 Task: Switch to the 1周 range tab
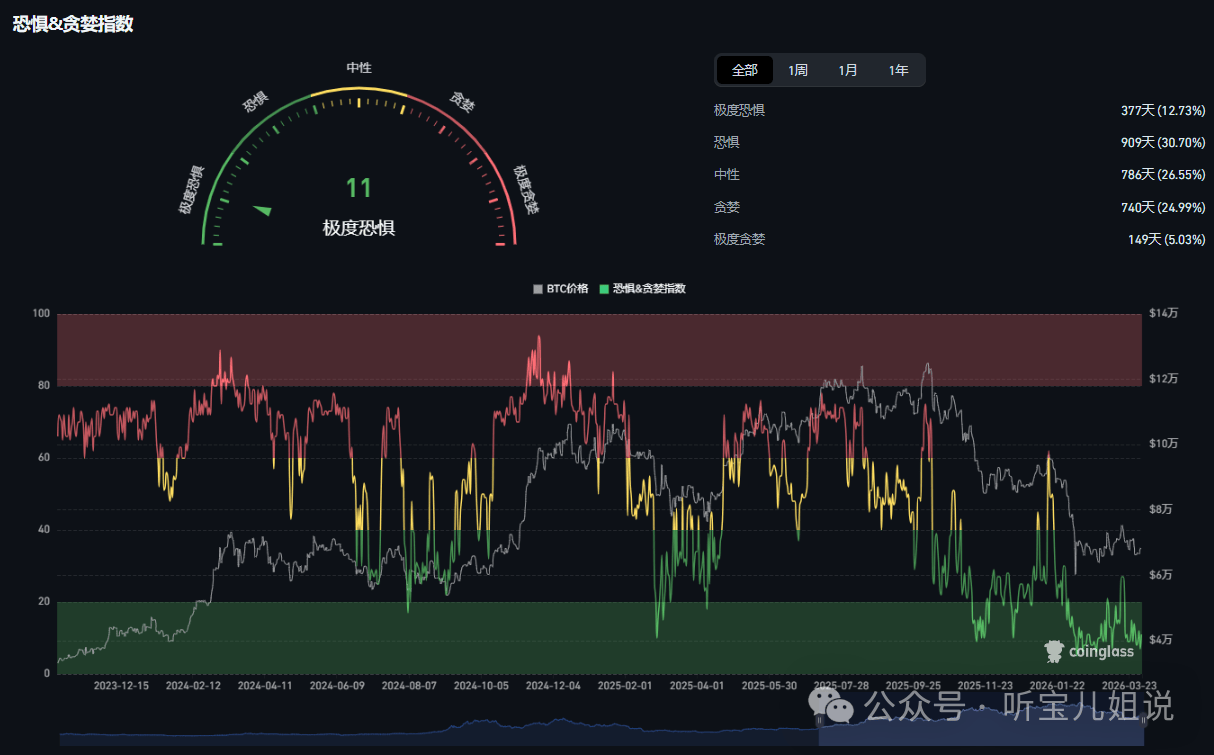click(x=797, y=70)
